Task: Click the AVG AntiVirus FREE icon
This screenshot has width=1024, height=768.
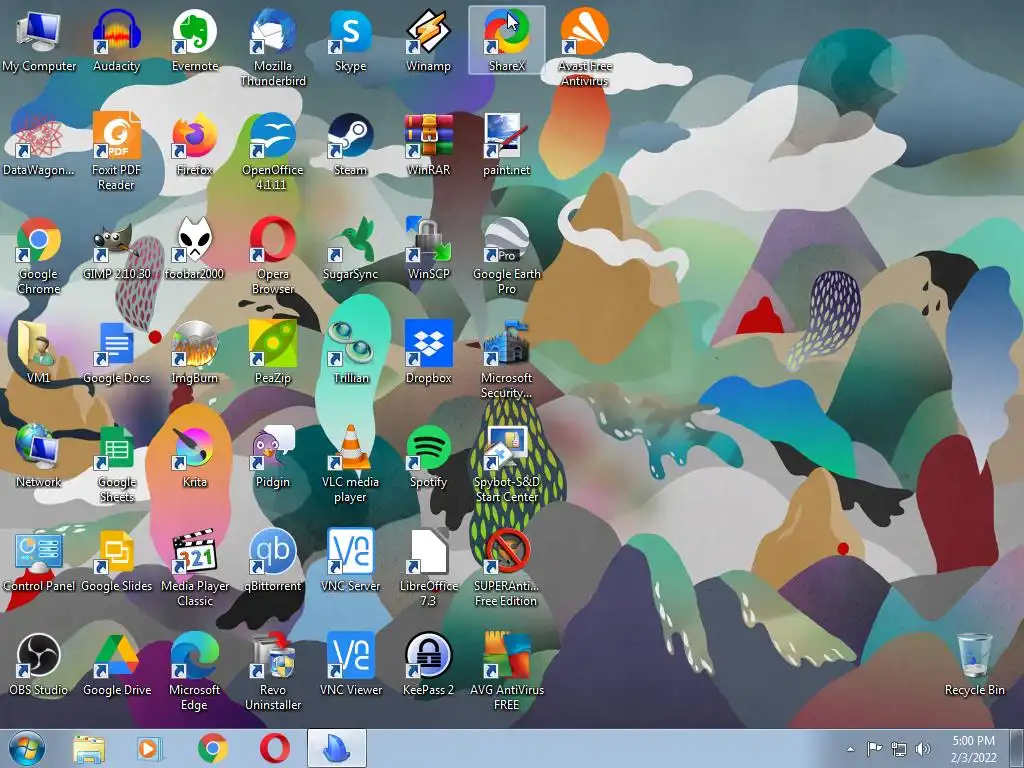Action: 507,671
